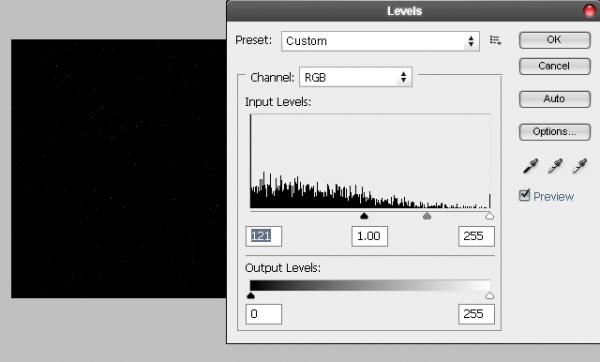Click the midtone gamma field showing 1.00
600x362 pixels.
point(369,236)
